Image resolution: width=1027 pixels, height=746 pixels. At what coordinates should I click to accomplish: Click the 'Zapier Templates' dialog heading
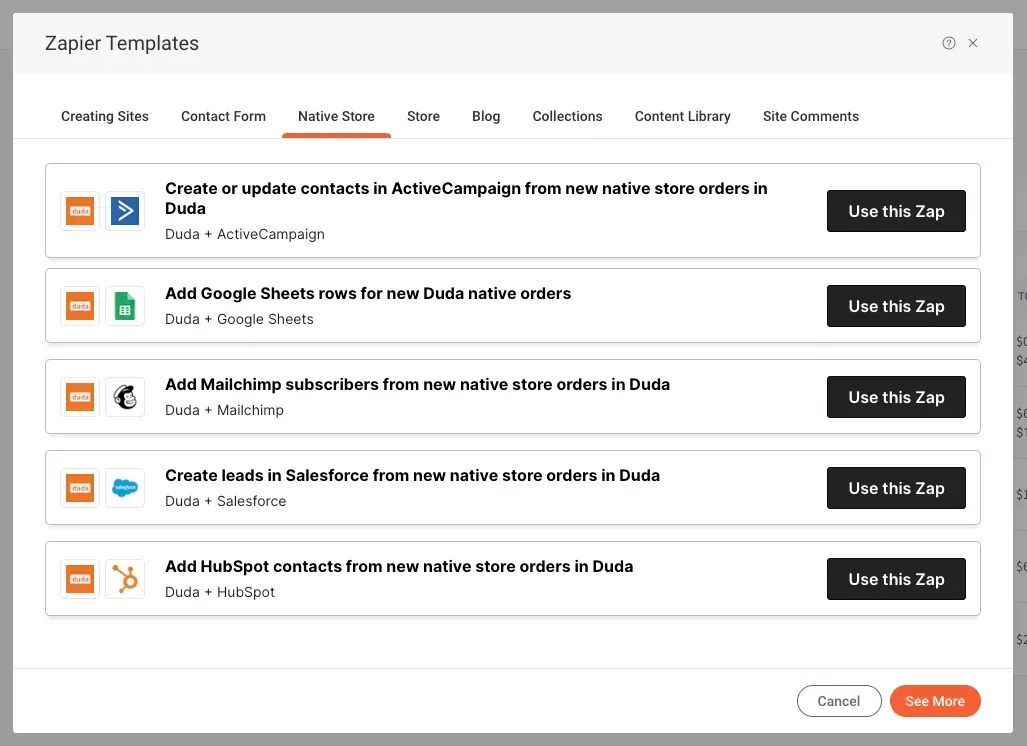click(x=122, y=43)
